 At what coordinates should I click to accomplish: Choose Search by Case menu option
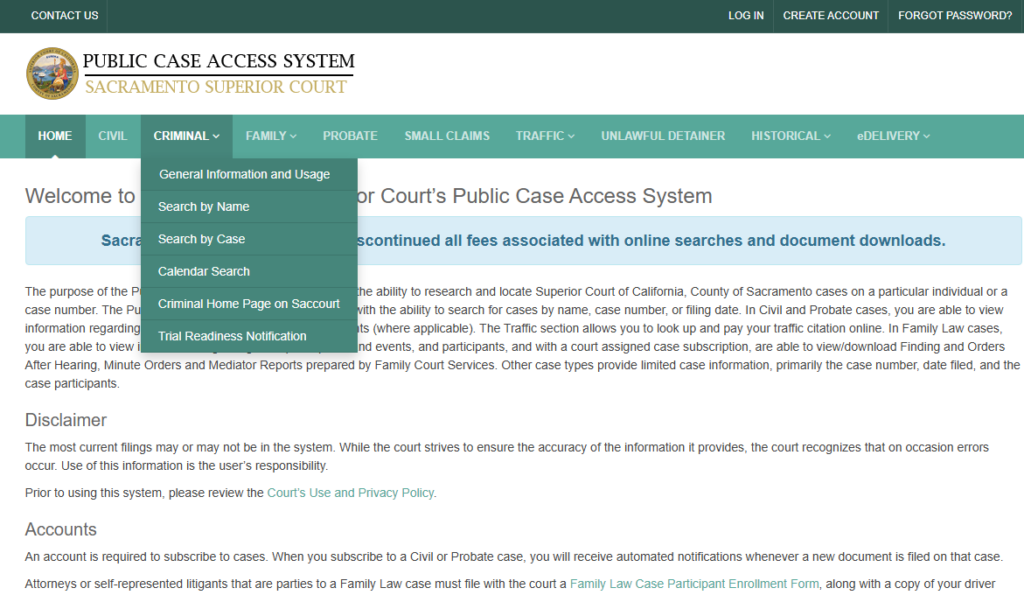(x=201, y=239)
